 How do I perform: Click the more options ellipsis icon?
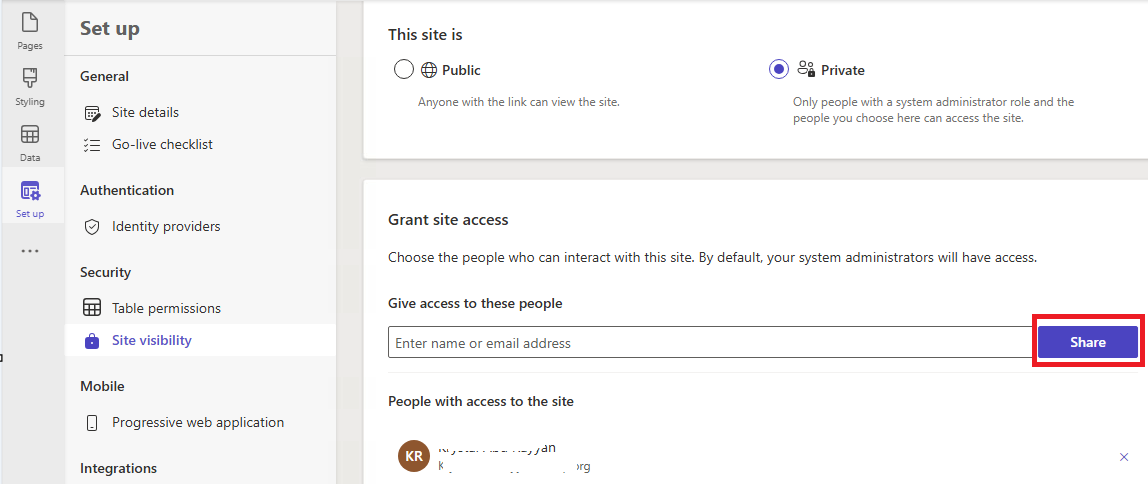tap(30, 251)
